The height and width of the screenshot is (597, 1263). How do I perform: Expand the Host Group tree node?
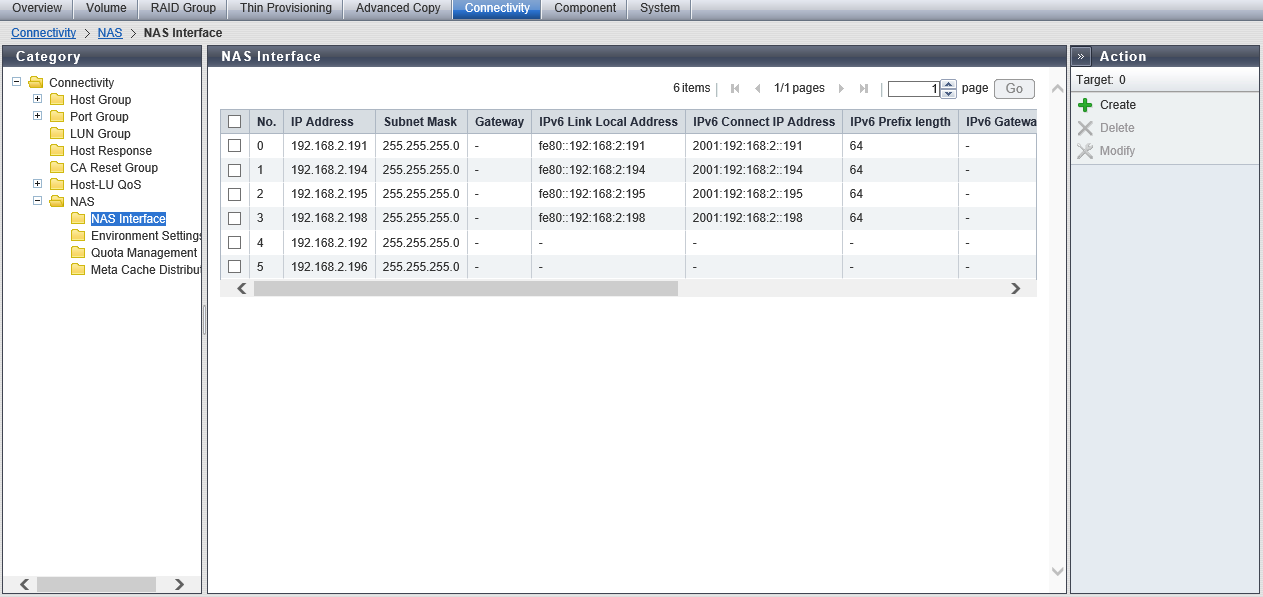tap(38, 99)
